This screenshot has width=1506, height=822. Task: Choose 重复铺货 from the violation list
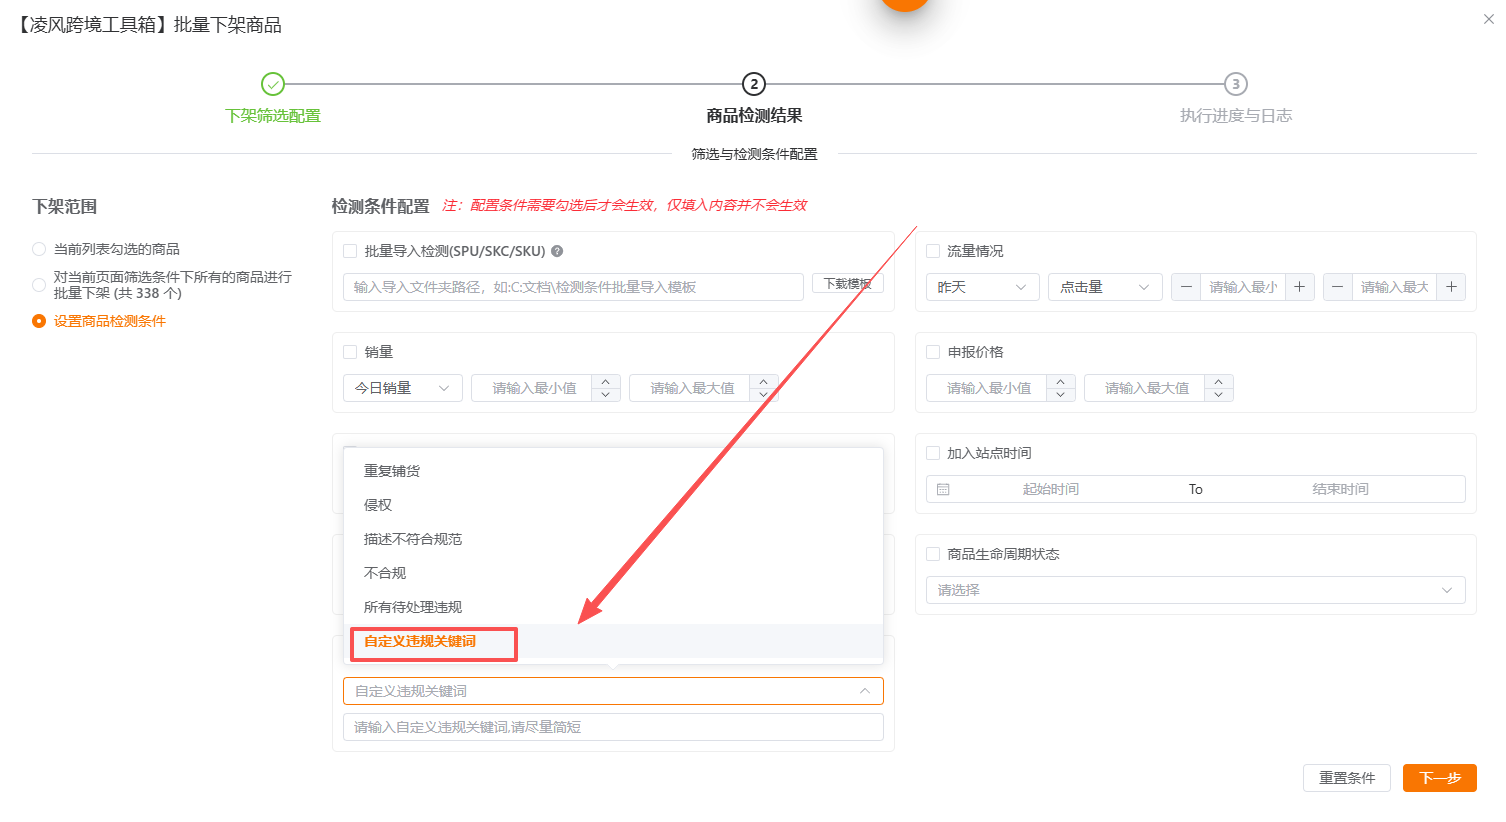point(613,471)
